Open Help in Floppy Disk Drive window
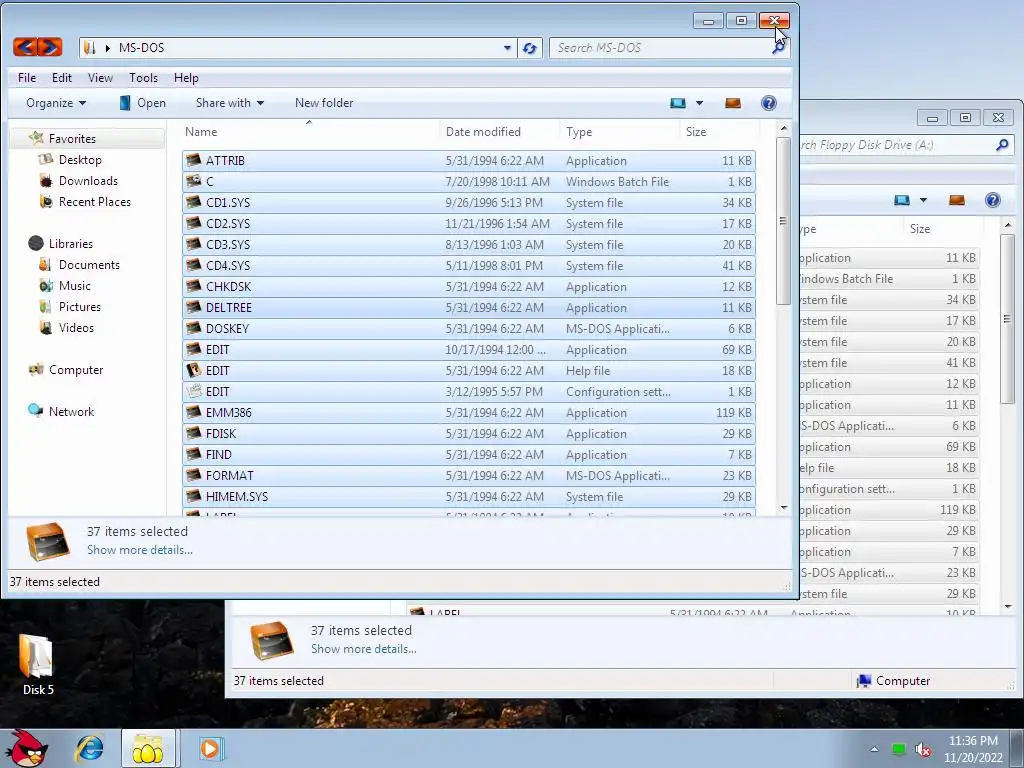Viewport: 1024px width, 768px height. 993,200
